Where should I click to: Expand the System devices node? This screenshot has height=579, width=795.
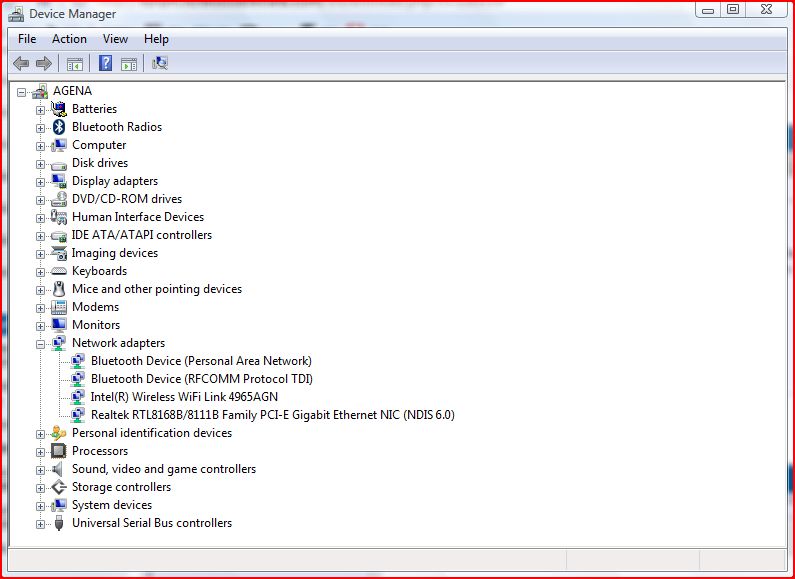[41, 506]
